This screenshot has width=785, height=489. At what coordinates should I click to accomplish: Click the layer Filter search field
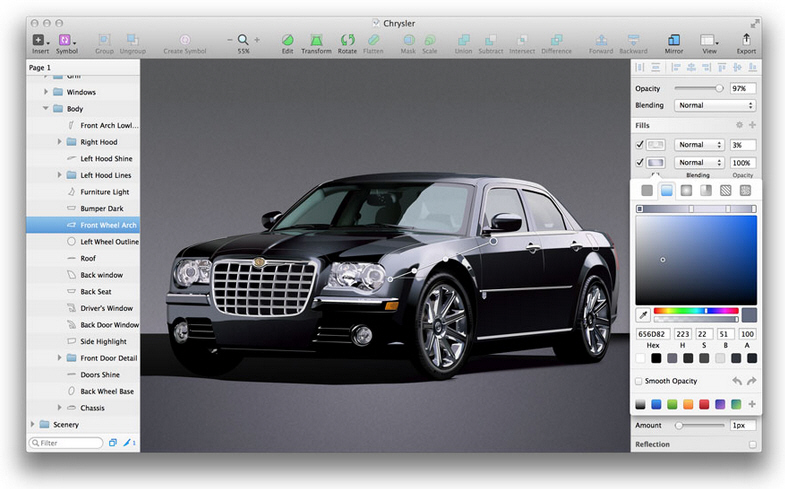[66, 442]
